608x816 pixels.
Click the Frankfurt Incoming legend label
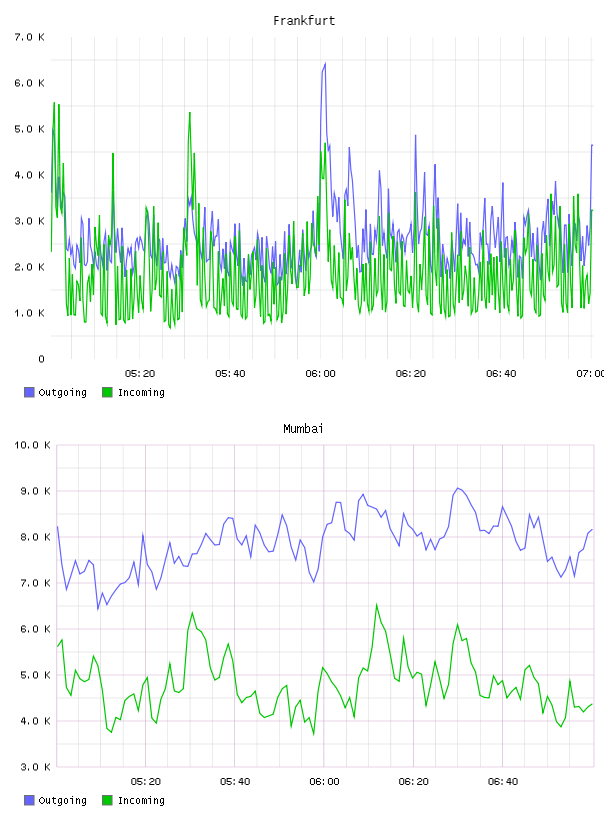coord(141,393)
